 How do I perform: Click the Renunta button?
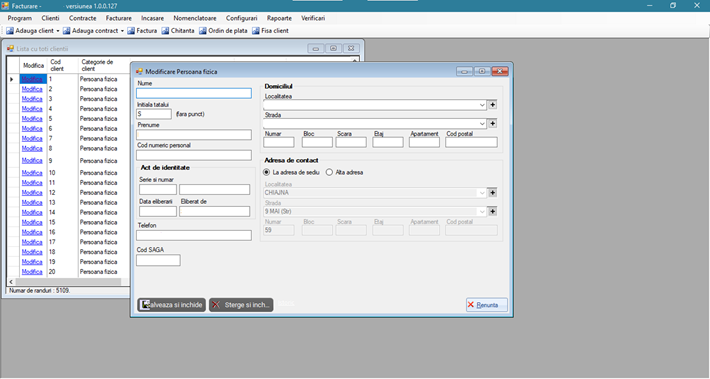pyautogui.click(x=487, y=305)
